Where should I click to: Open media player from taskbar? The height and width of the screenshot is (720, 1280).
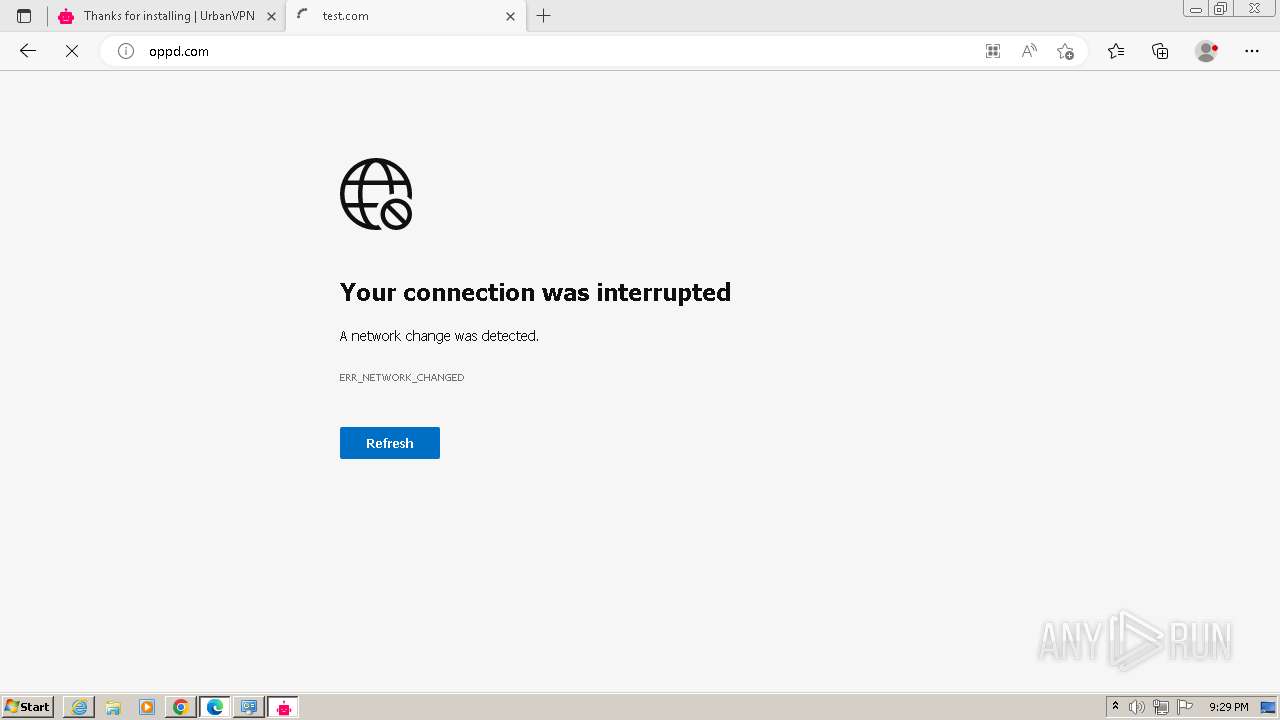click(147, 707)
